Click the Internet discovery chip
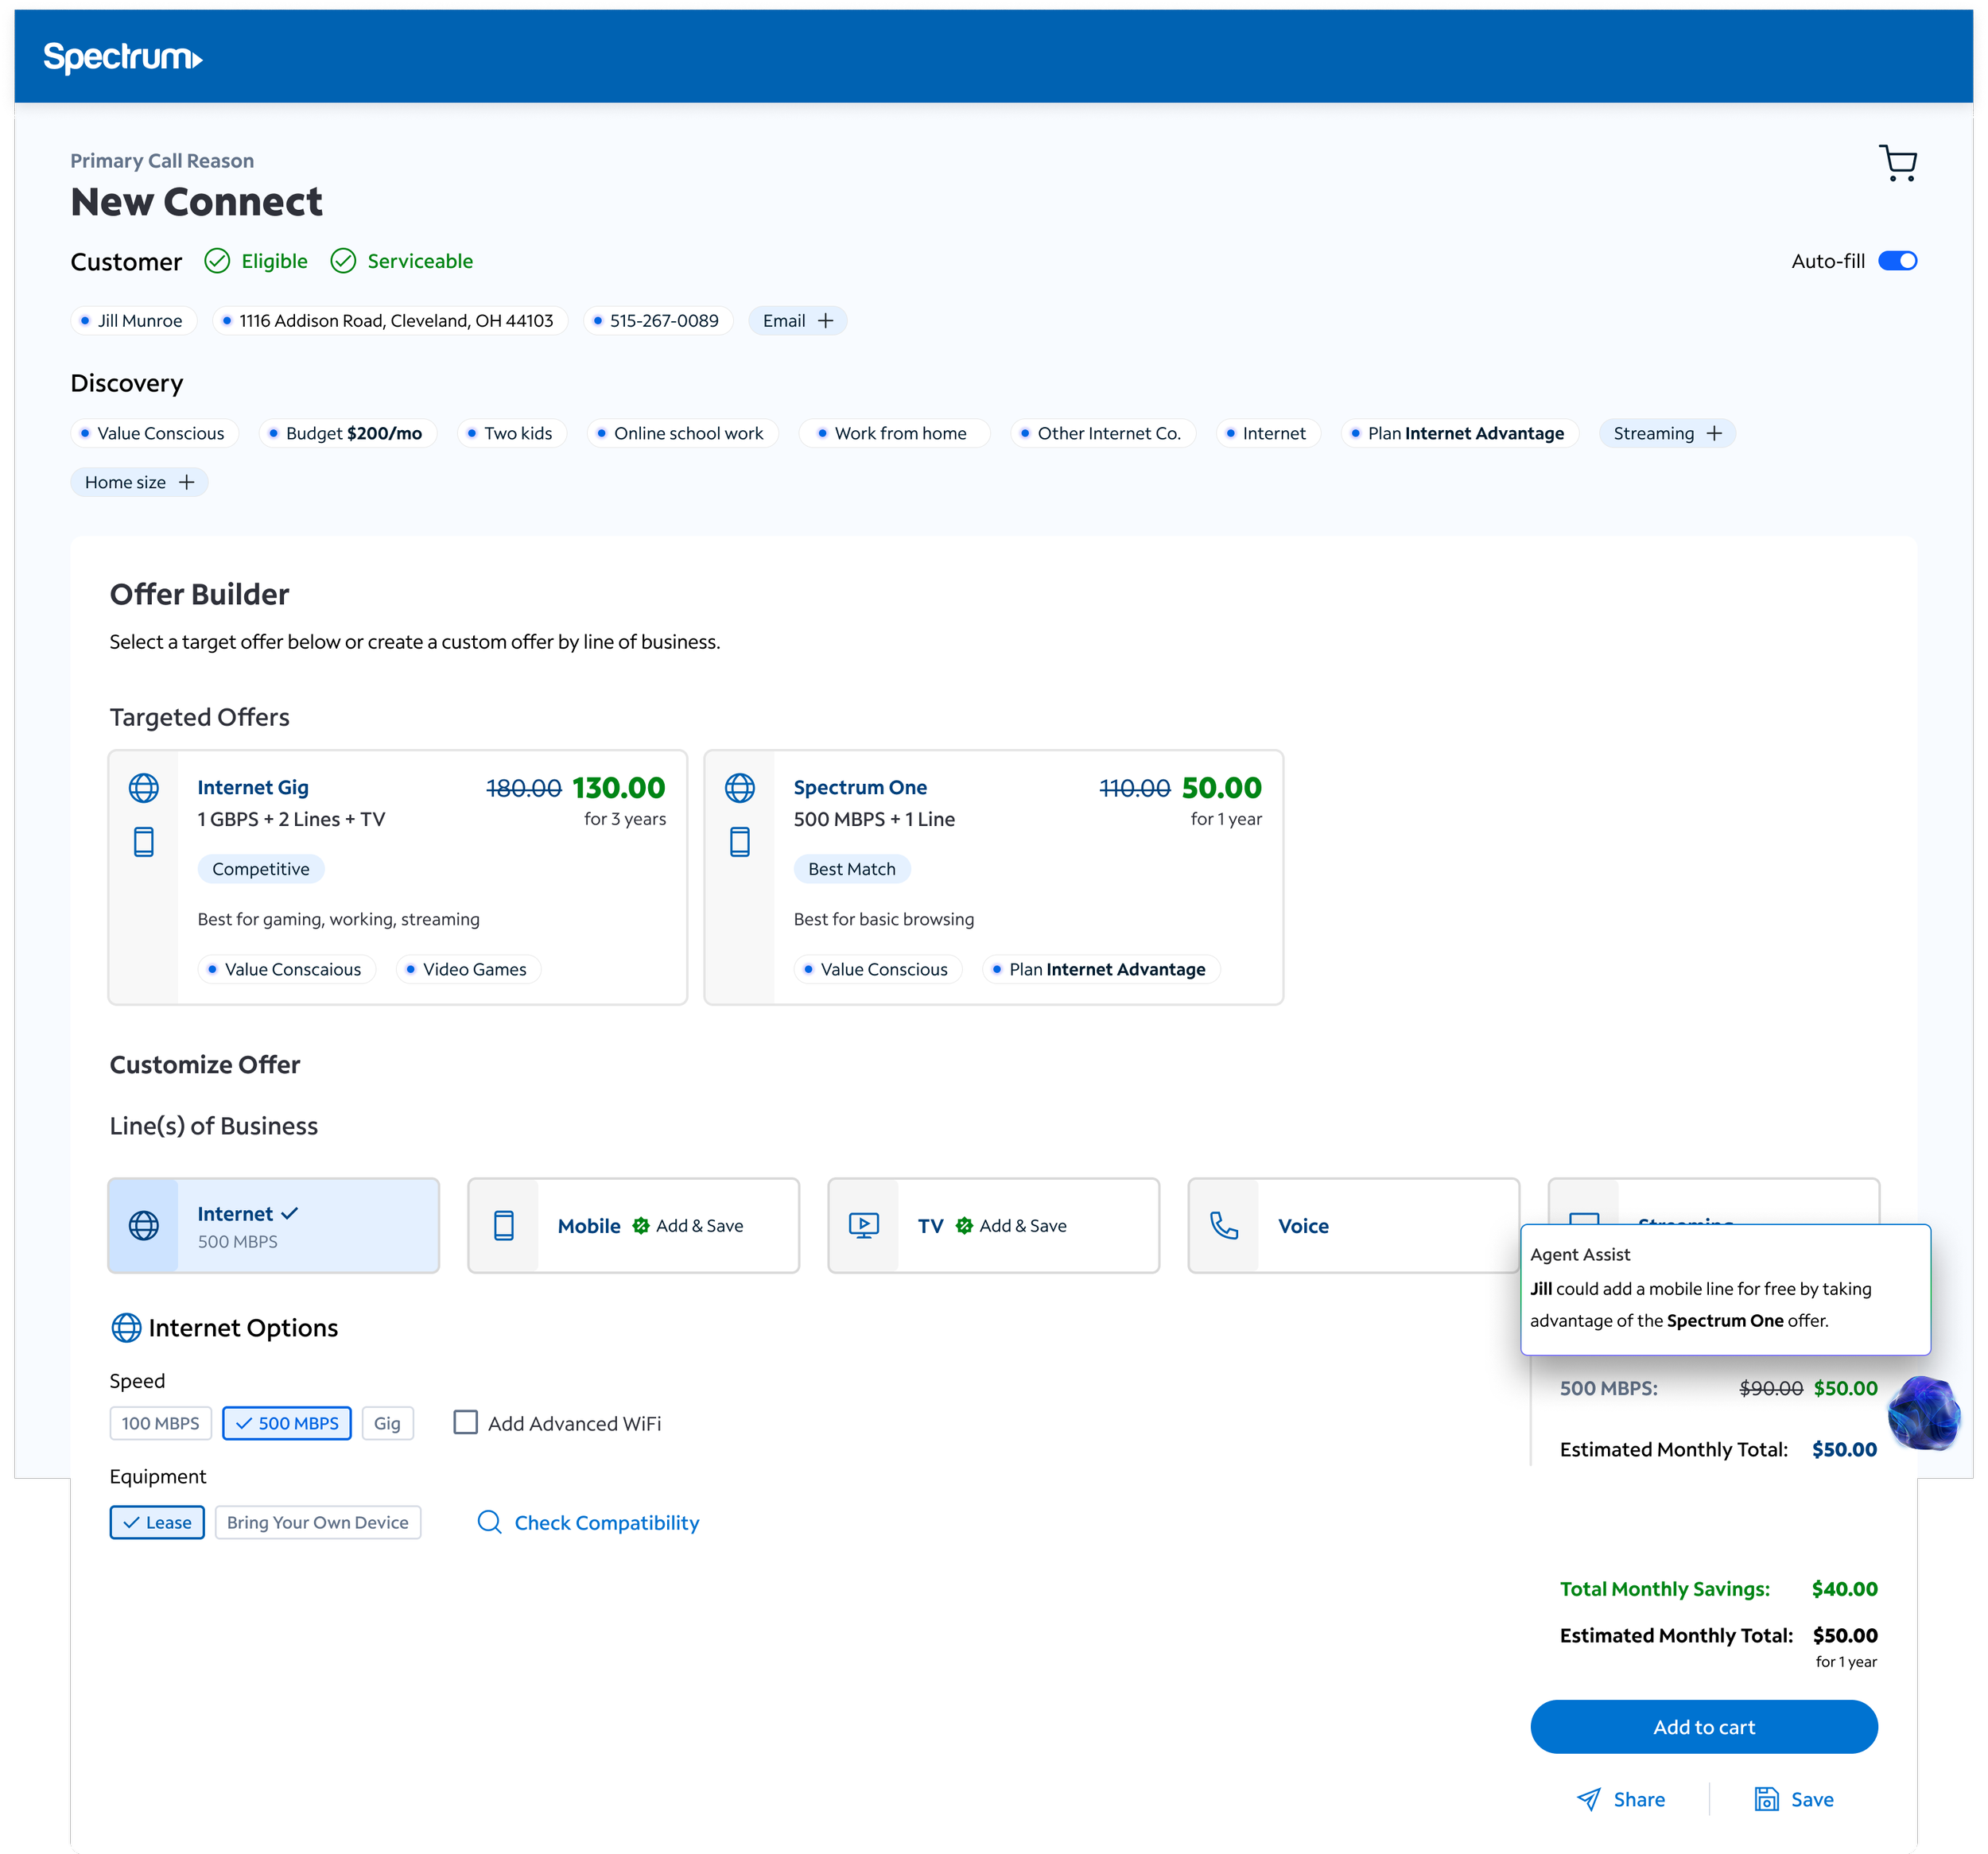 pos(1268,433)
